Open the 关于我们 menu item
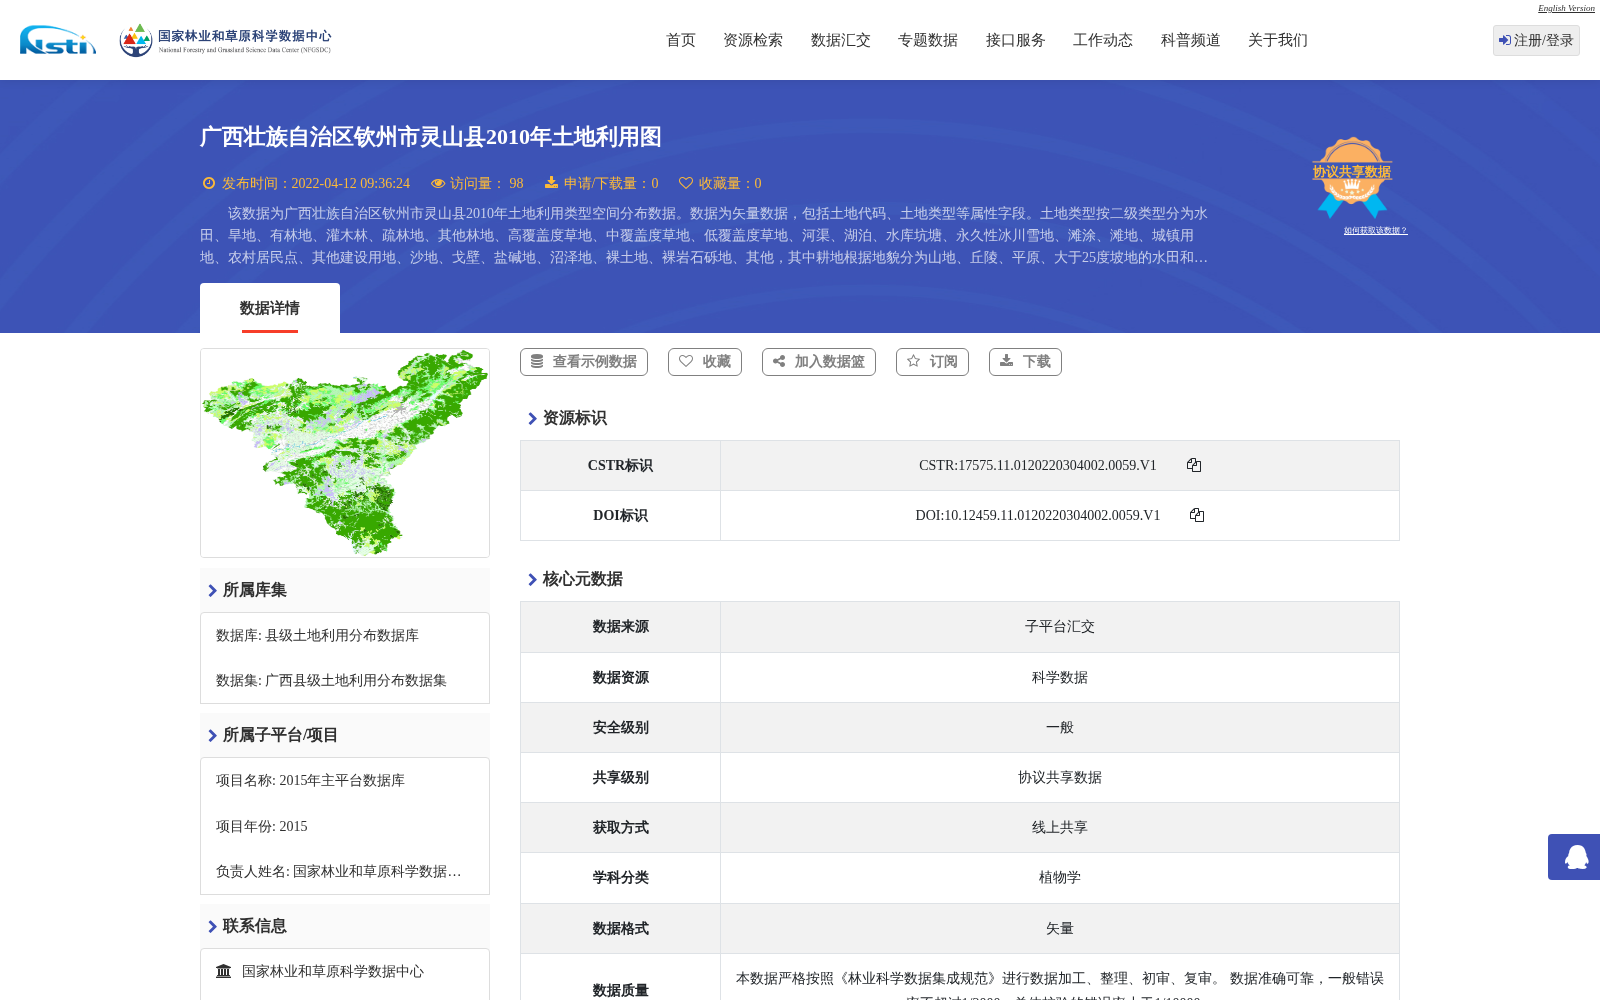 tap(1278, 40)
